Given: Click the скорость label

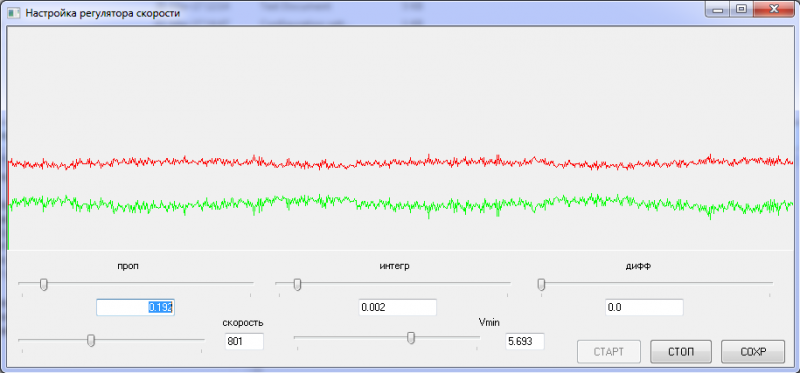Looking at the screenshot, I should point(243,322).
